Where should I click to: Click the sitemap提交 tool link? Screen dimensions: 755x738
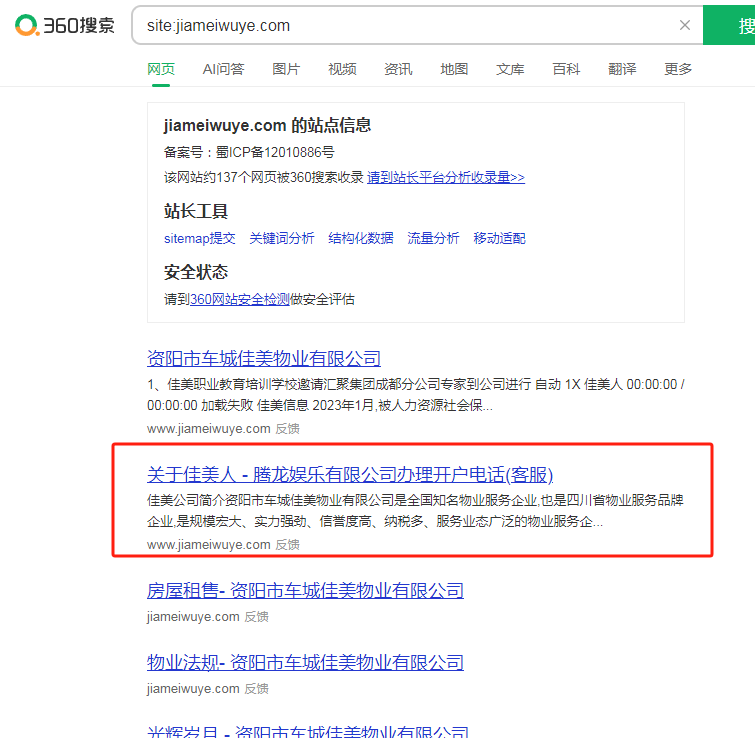tap(200, 238)
